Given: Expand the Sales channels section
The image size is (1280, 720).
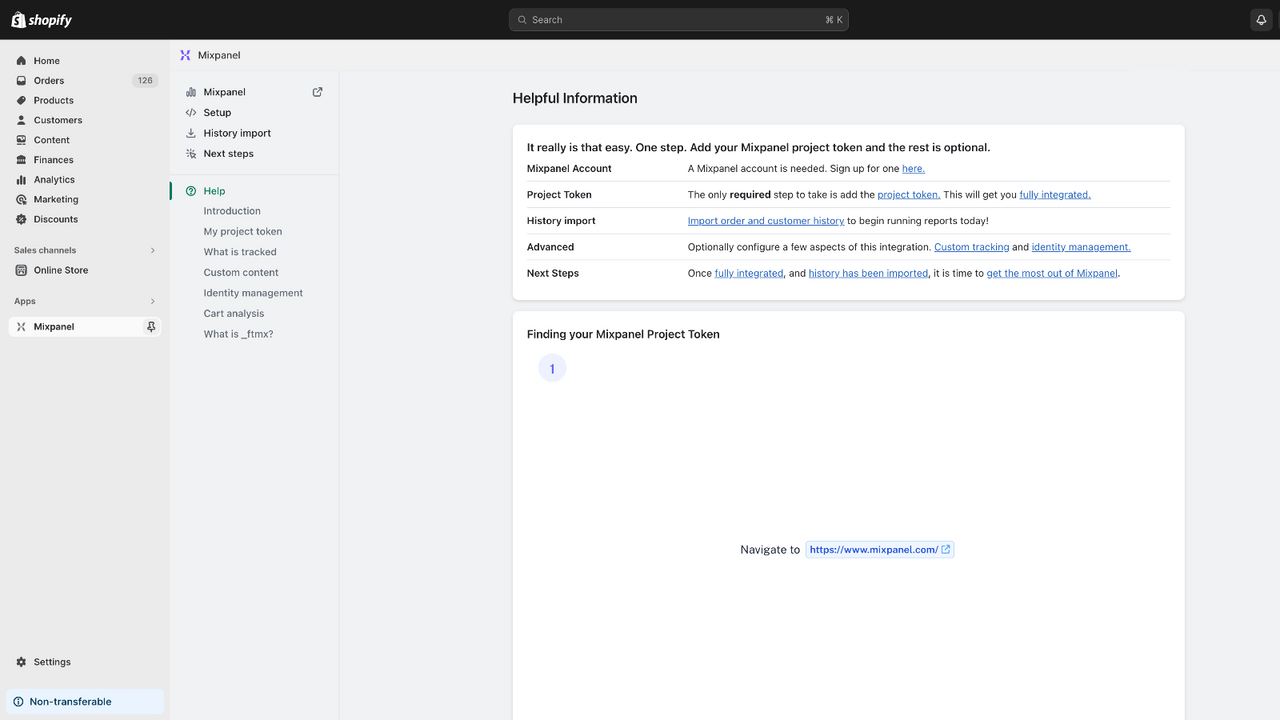Looking at the screenshot, I should click(x=153, y=250).
